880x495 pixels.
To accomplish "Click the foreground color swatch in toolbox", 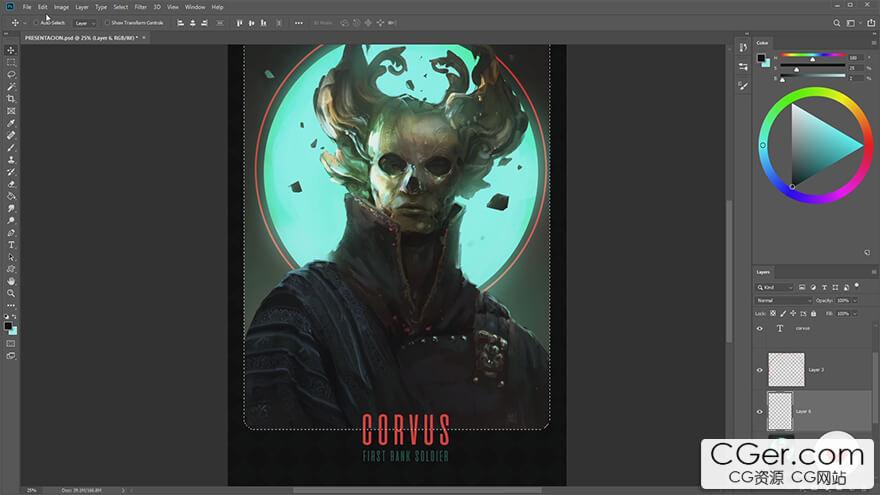I will [8, 326].
